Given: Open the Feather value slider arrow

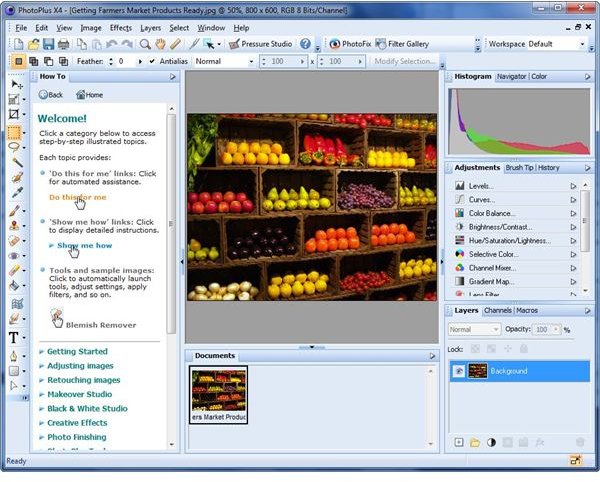Looking at the screenshot, I should [140, 61].
